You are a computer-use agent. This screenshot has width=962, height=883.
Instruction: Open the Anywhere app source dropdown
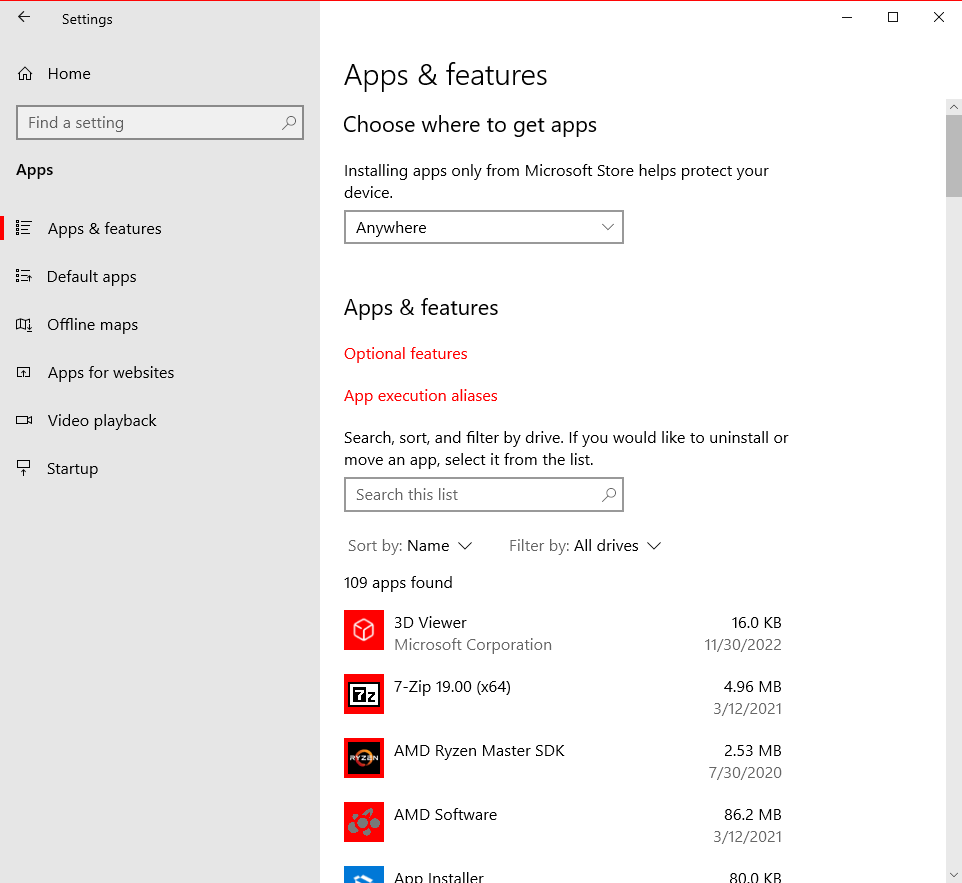[x=483, y=227]
